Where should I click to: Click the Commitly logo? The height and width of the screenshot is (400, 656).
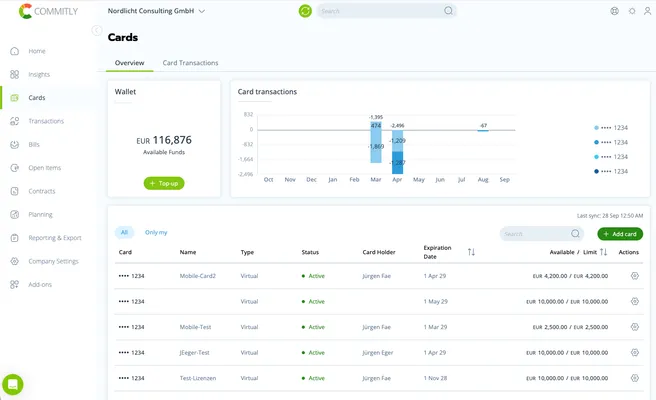coord(48,11)
